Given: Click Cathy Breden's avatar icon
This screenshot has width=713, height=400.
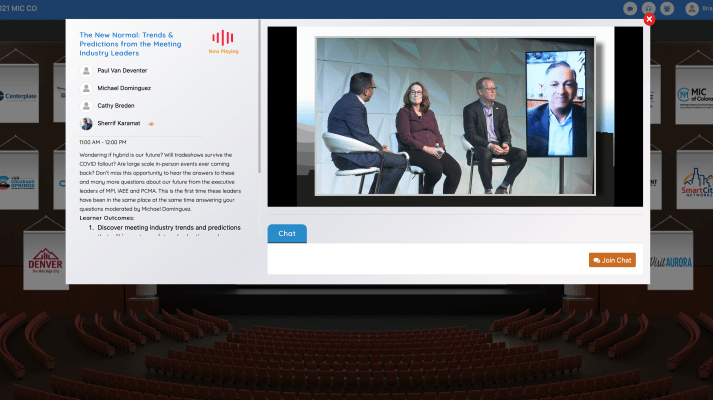Looking at the screenshot, I should click(86, 105).
